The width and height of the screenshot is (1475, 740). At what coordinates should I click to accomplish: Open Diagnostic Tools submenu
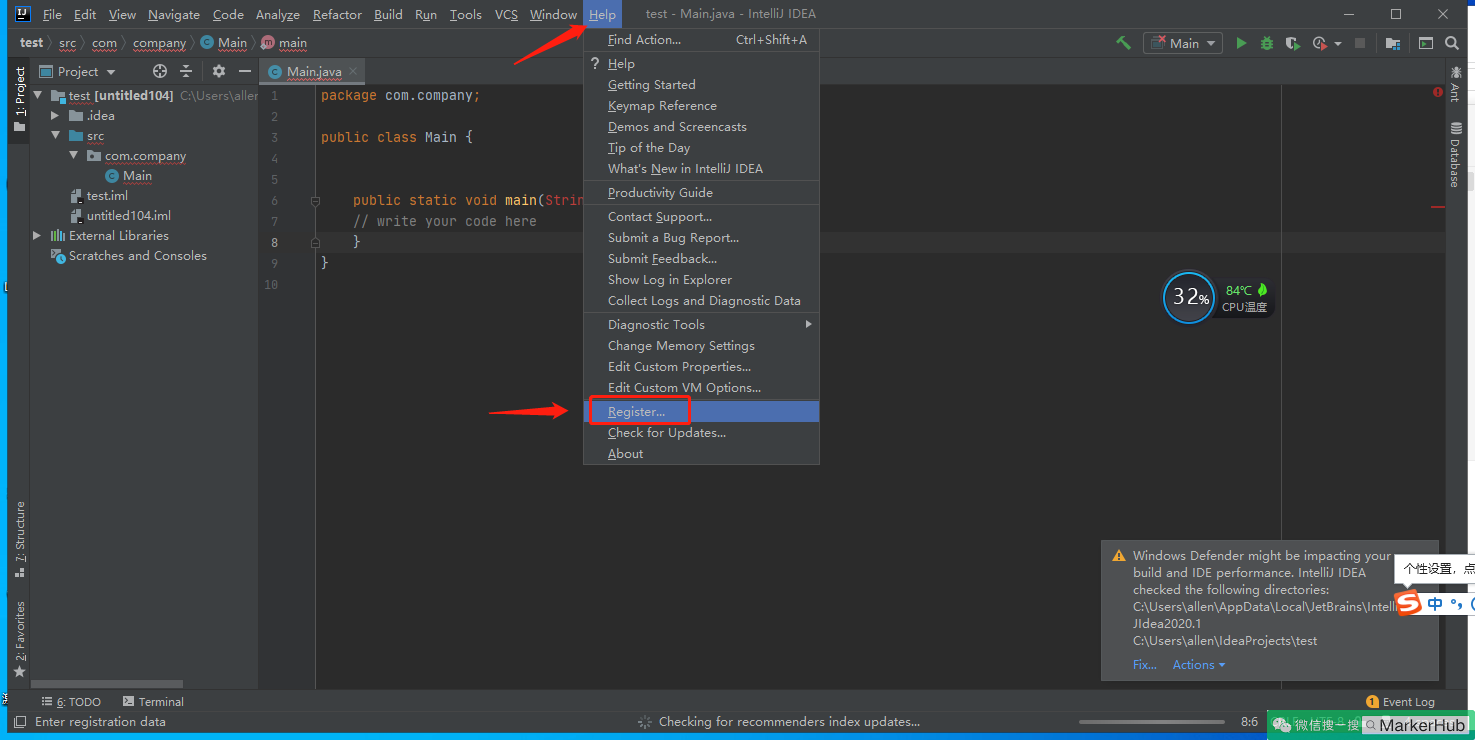coord(702,325)
